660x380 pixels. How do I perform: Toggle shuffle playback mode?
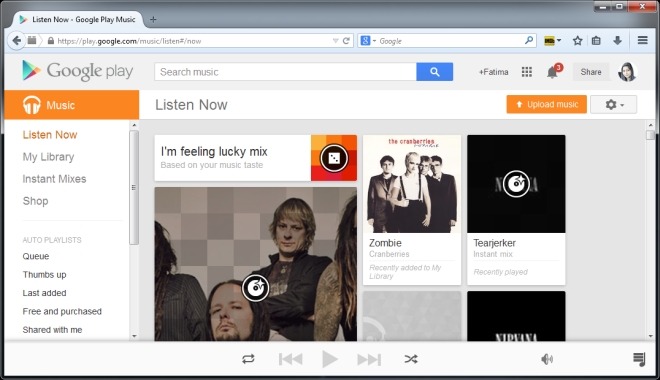coord(411,359)
